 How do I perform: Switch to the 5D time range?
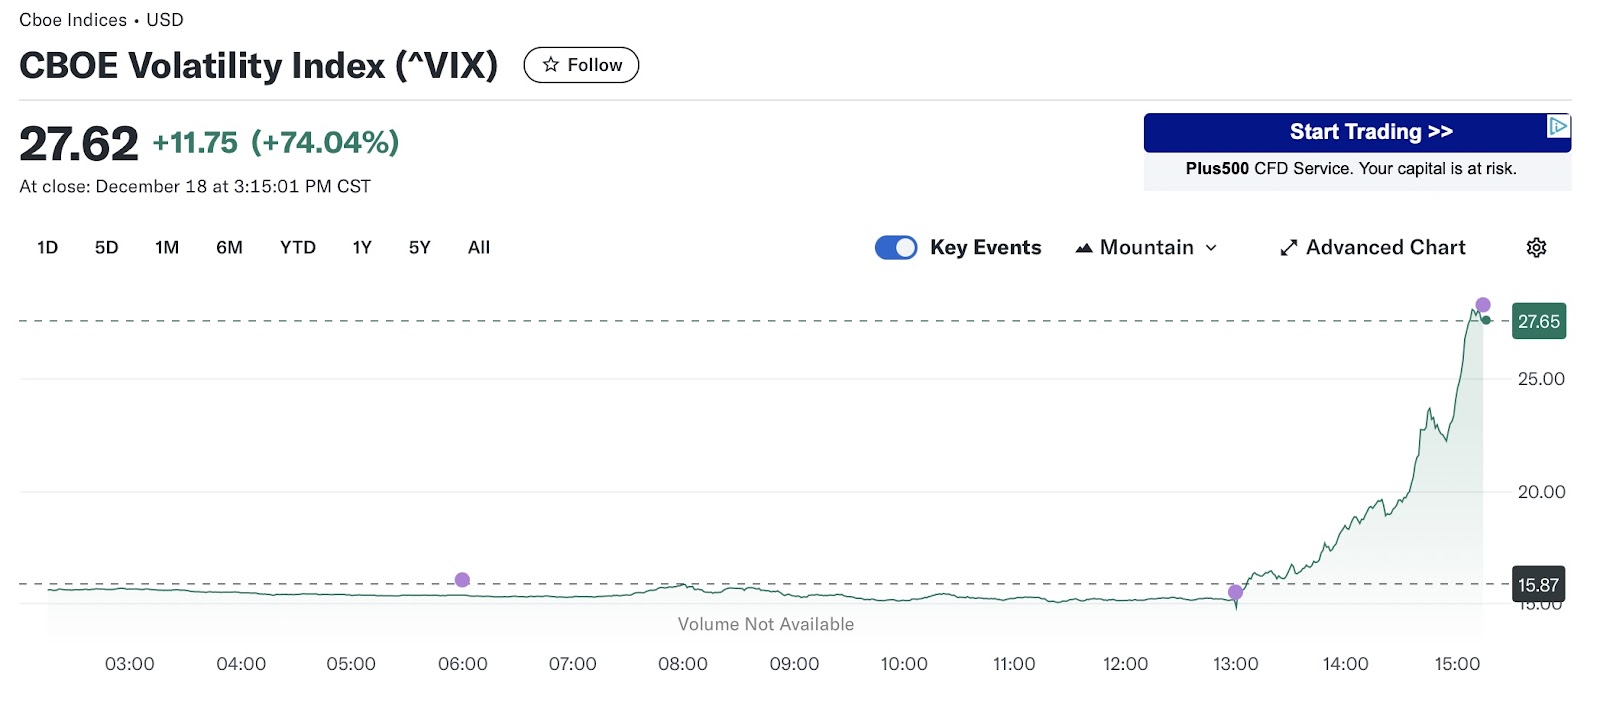[106, 248]
